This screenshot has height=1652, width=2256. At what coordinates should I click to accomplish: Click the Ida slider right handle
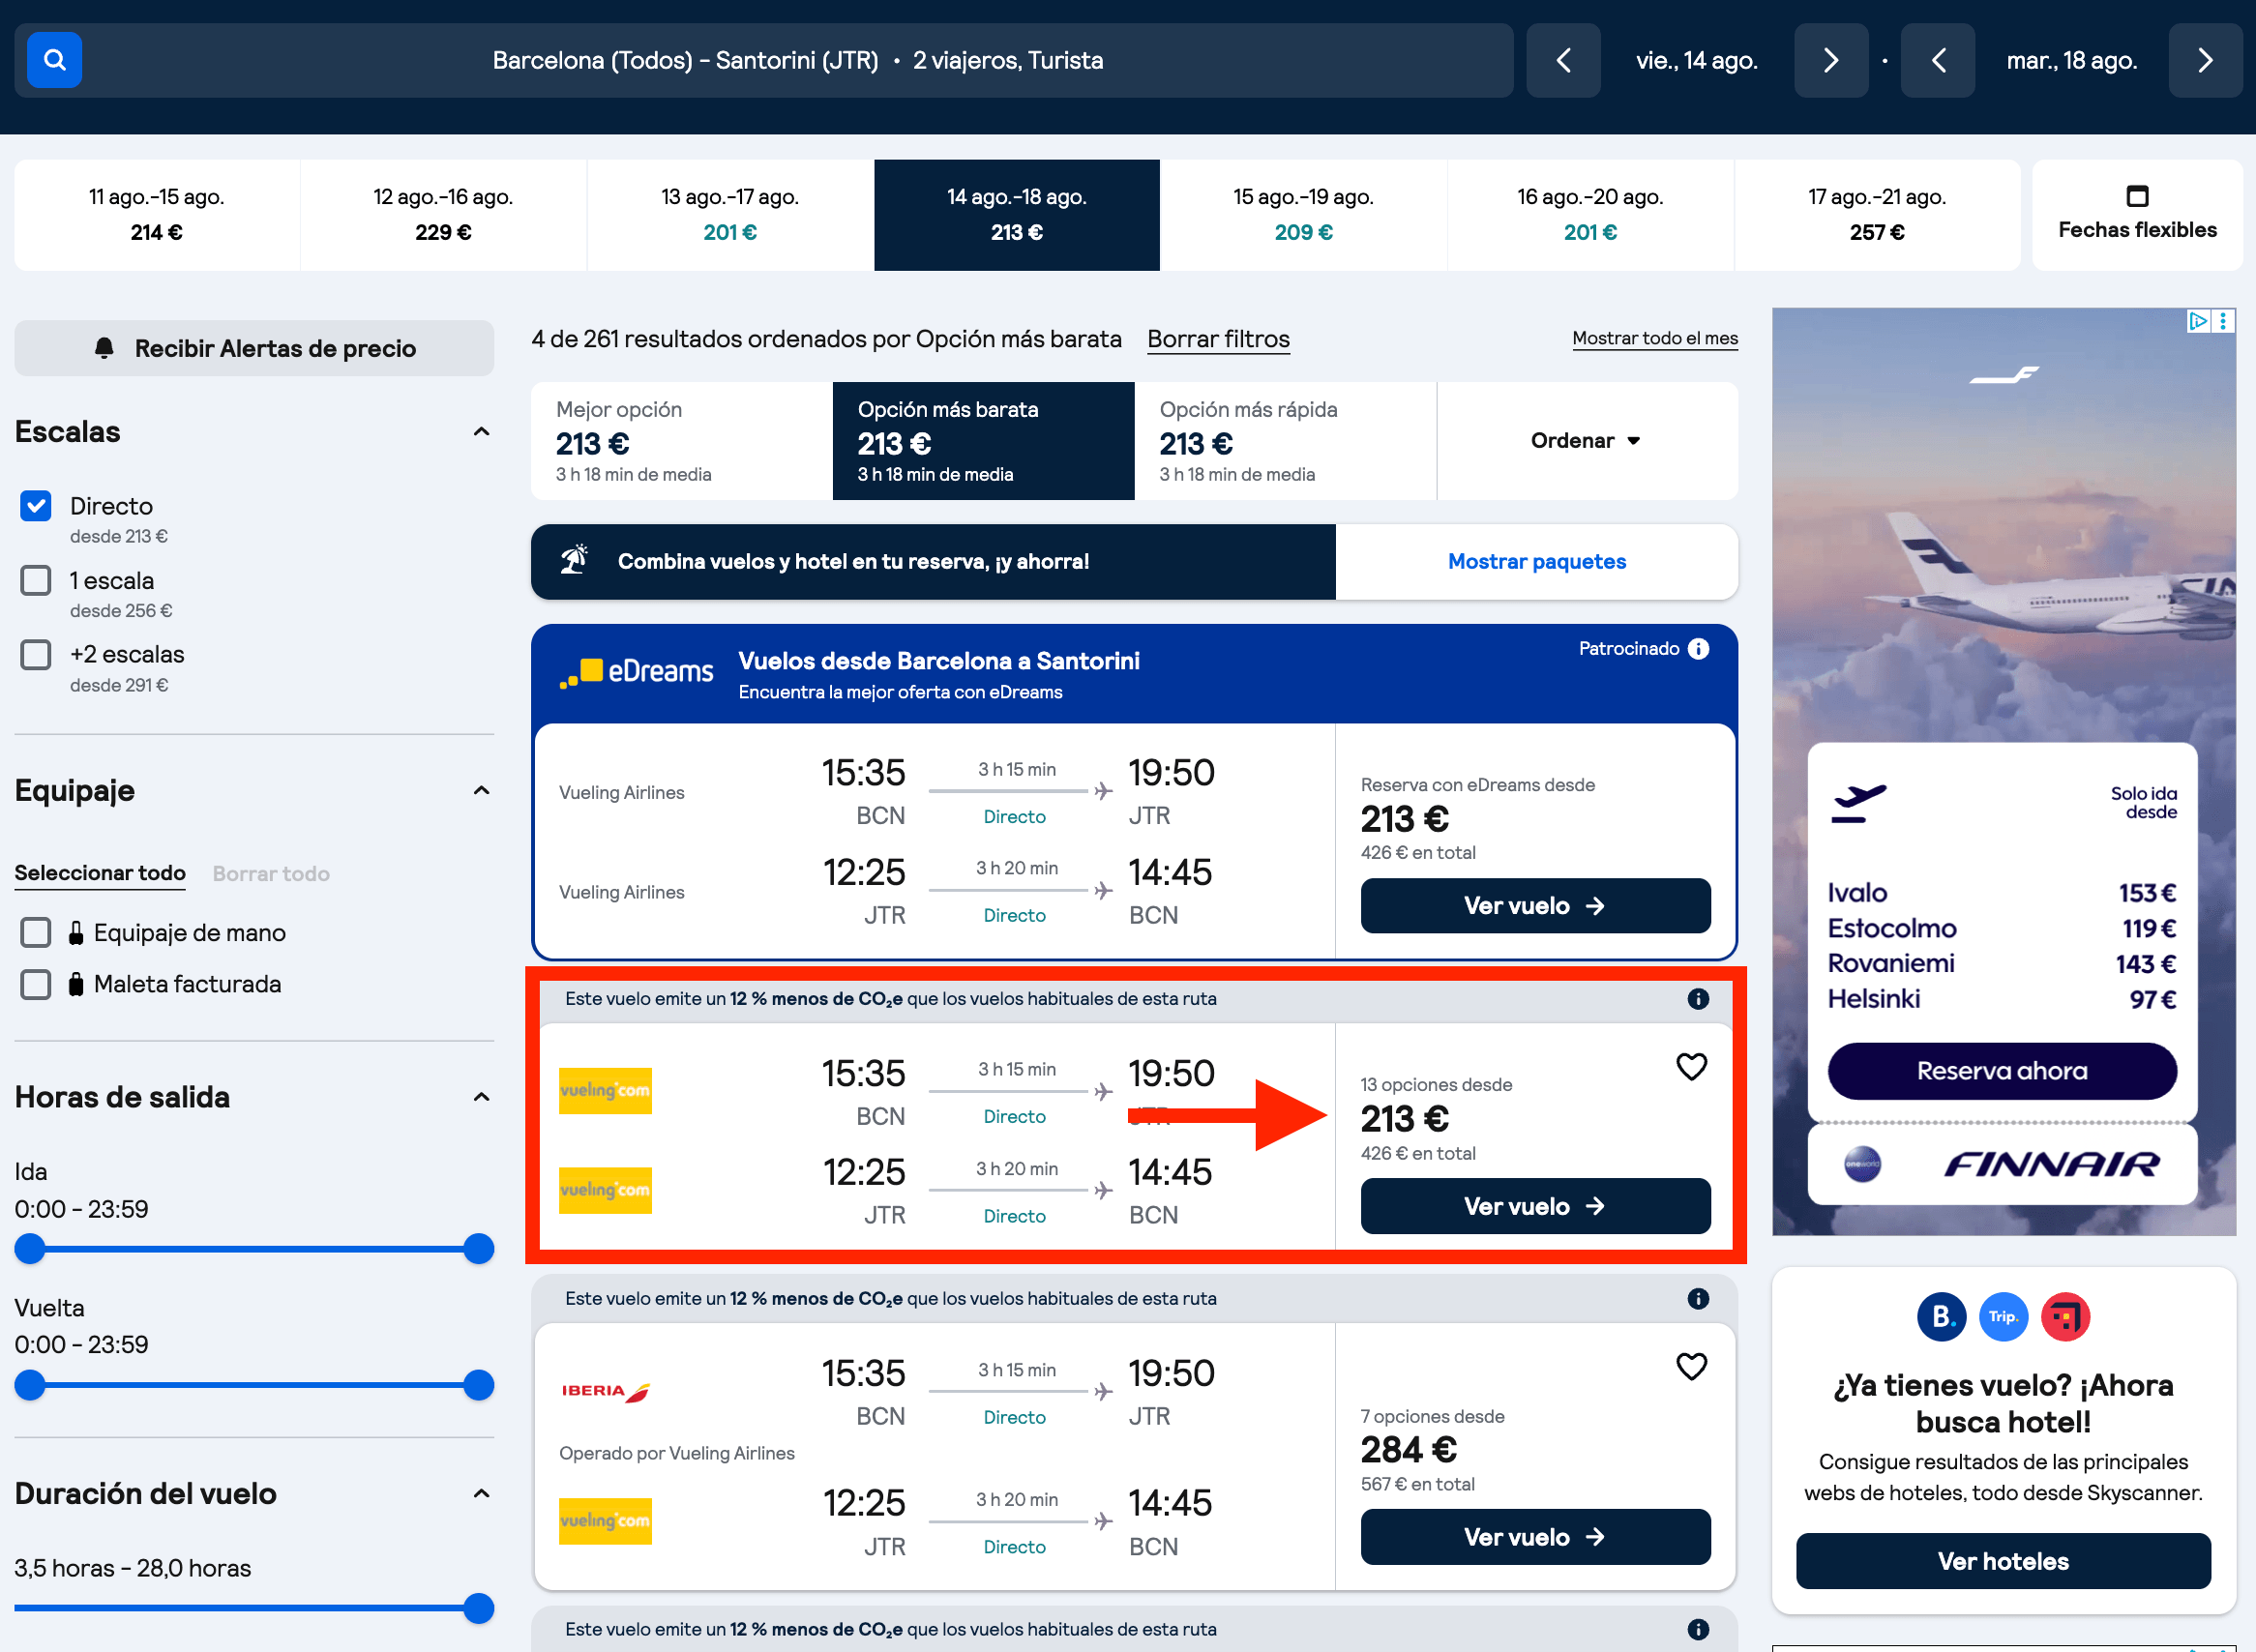tap(479, 1248)
